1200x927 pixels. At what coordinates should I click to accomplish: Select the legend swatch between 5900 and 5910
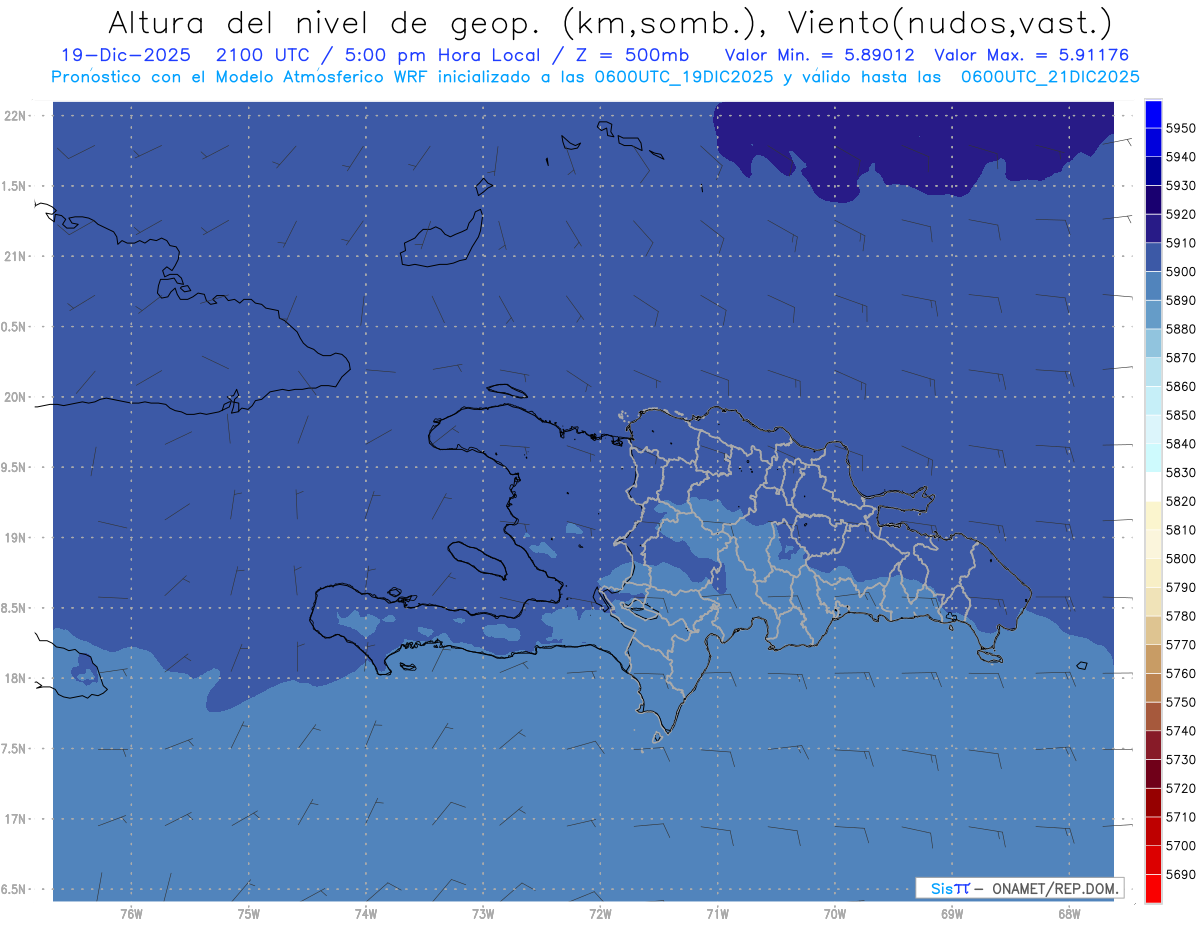(x=1152, y=257)
